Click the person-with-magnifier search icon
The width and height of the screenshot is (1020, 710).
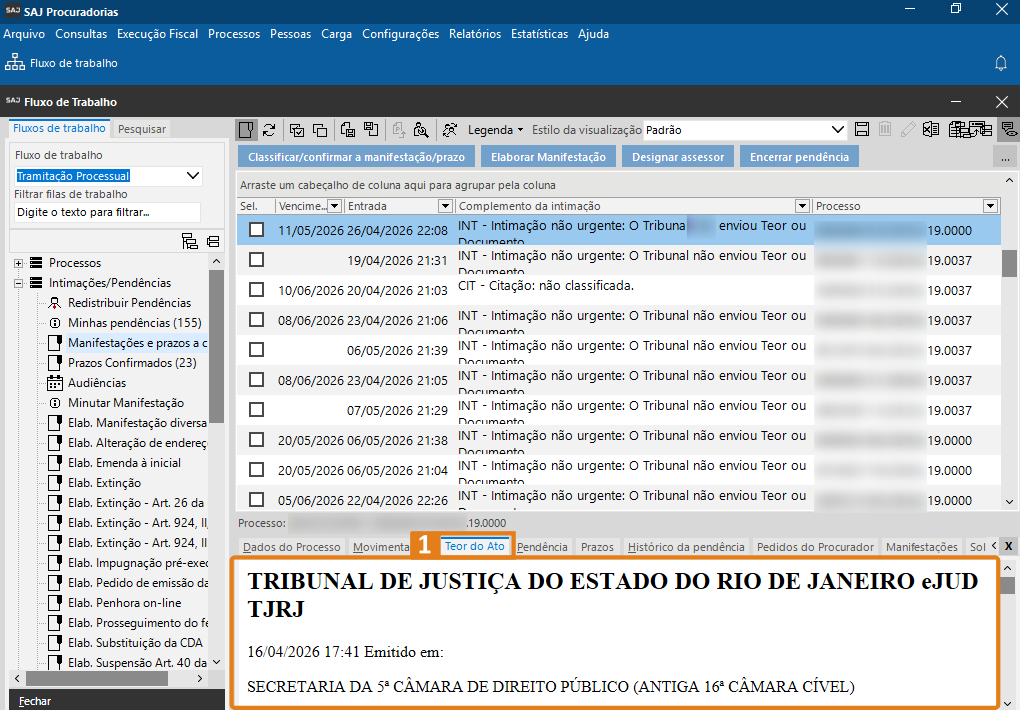pos(421,130)
